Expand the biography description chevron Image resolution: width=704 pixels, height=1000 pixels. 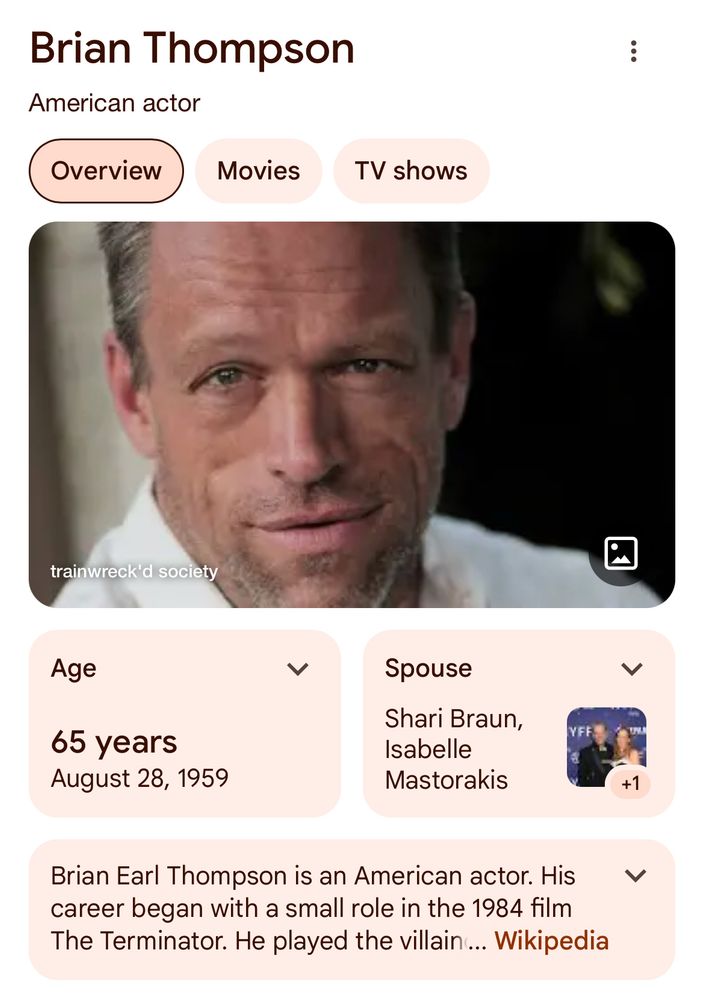coord(635,876)
